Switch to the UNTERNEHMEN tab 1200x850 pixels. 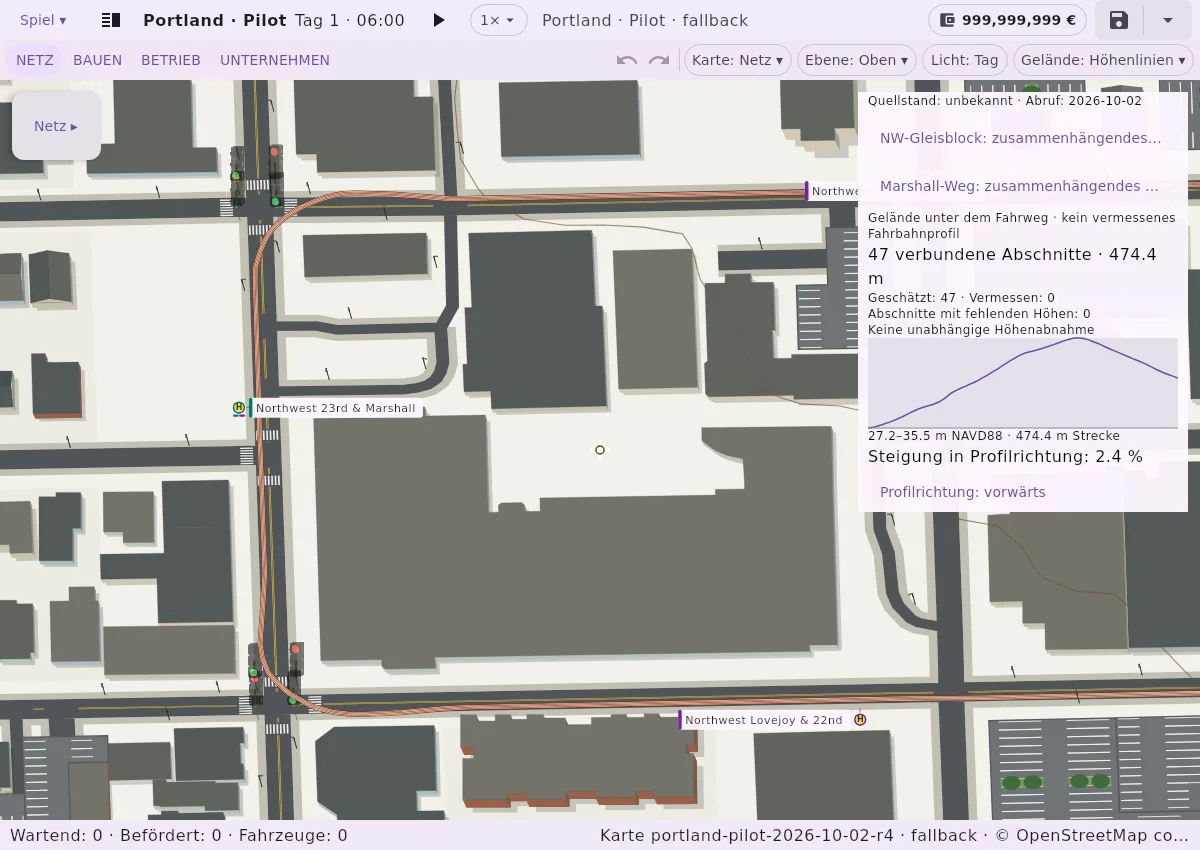(275, 60)
